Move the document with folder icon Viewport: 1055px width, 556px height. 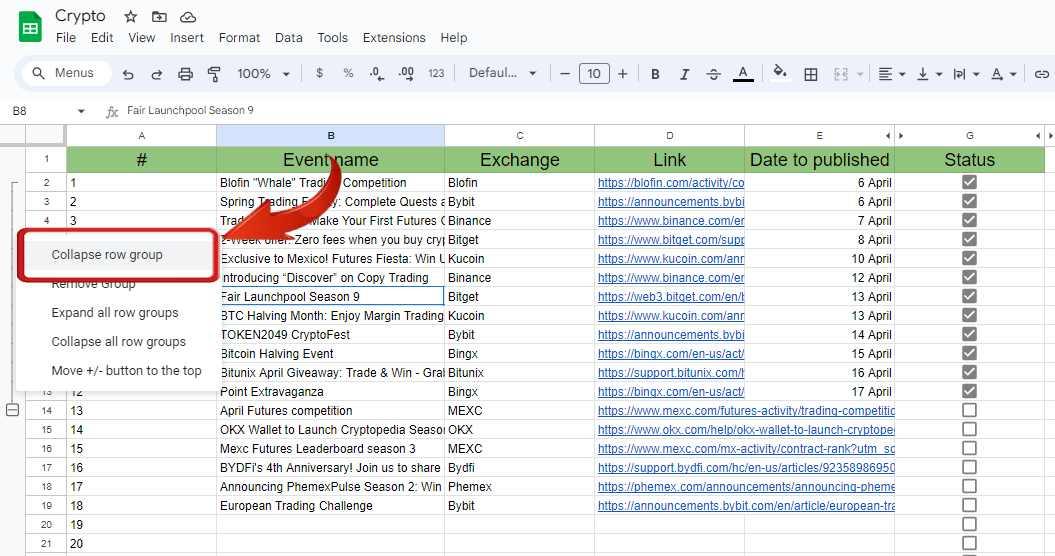159,16
